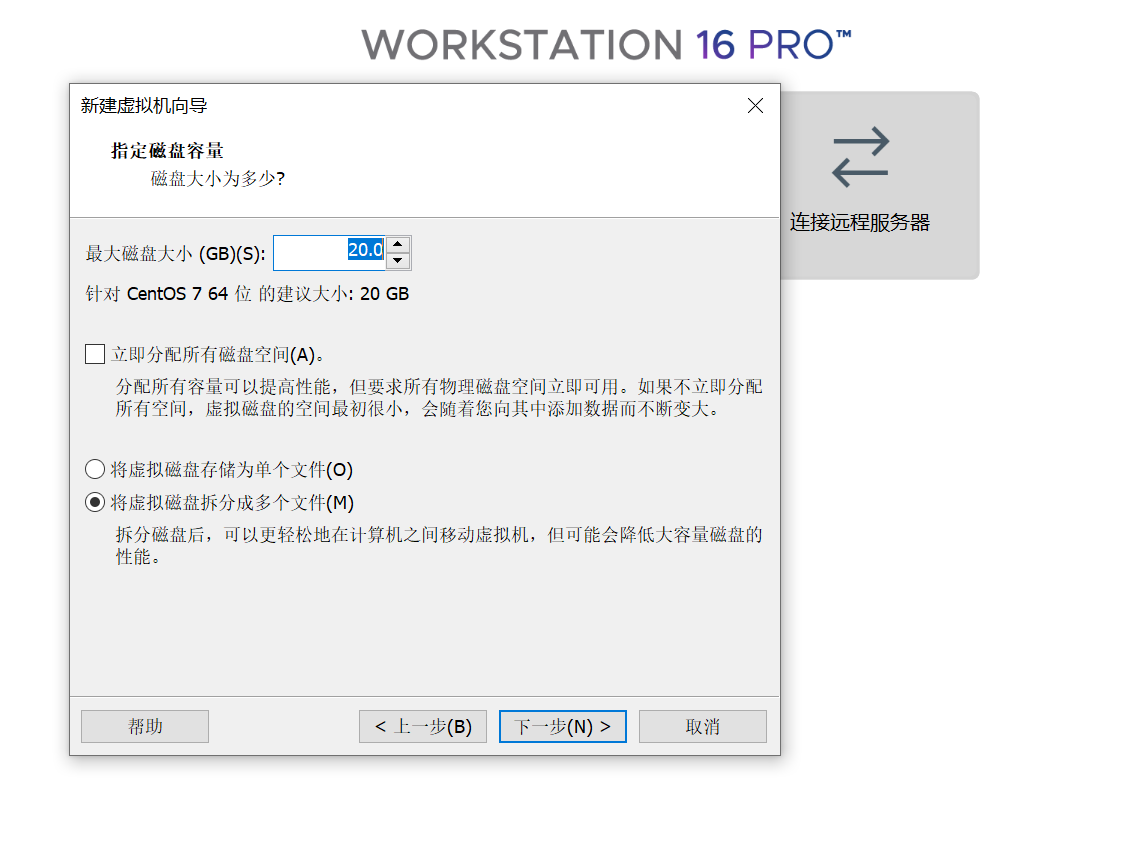The width and height of the screenshot is (1128, 867).
Task: Increase disk size with the spinner up arrow
Action: click(x=398, y=245)
